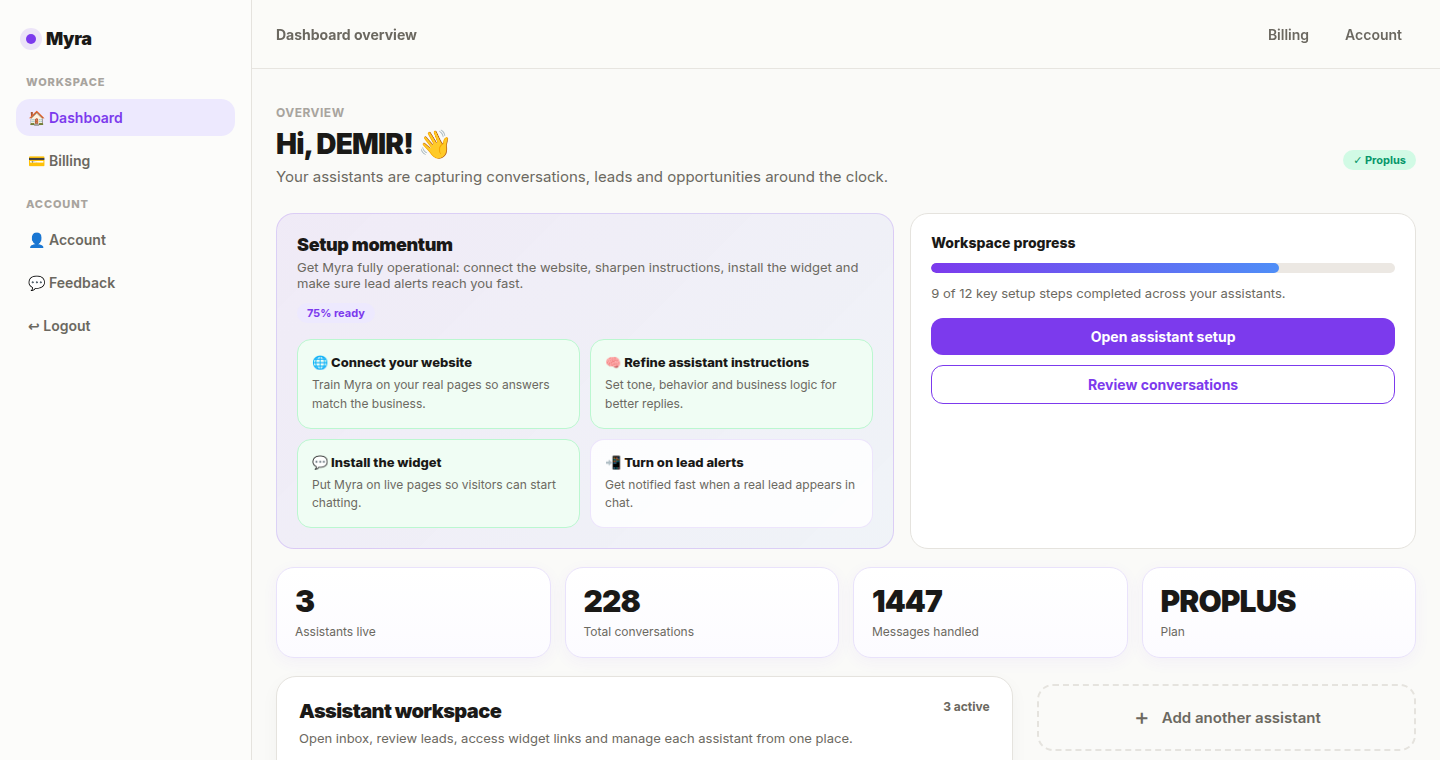Image resolution: width=1440 pixels, height=760 pixels.
Task: Click the Total conversations stat card
Action: coord(701,612)
